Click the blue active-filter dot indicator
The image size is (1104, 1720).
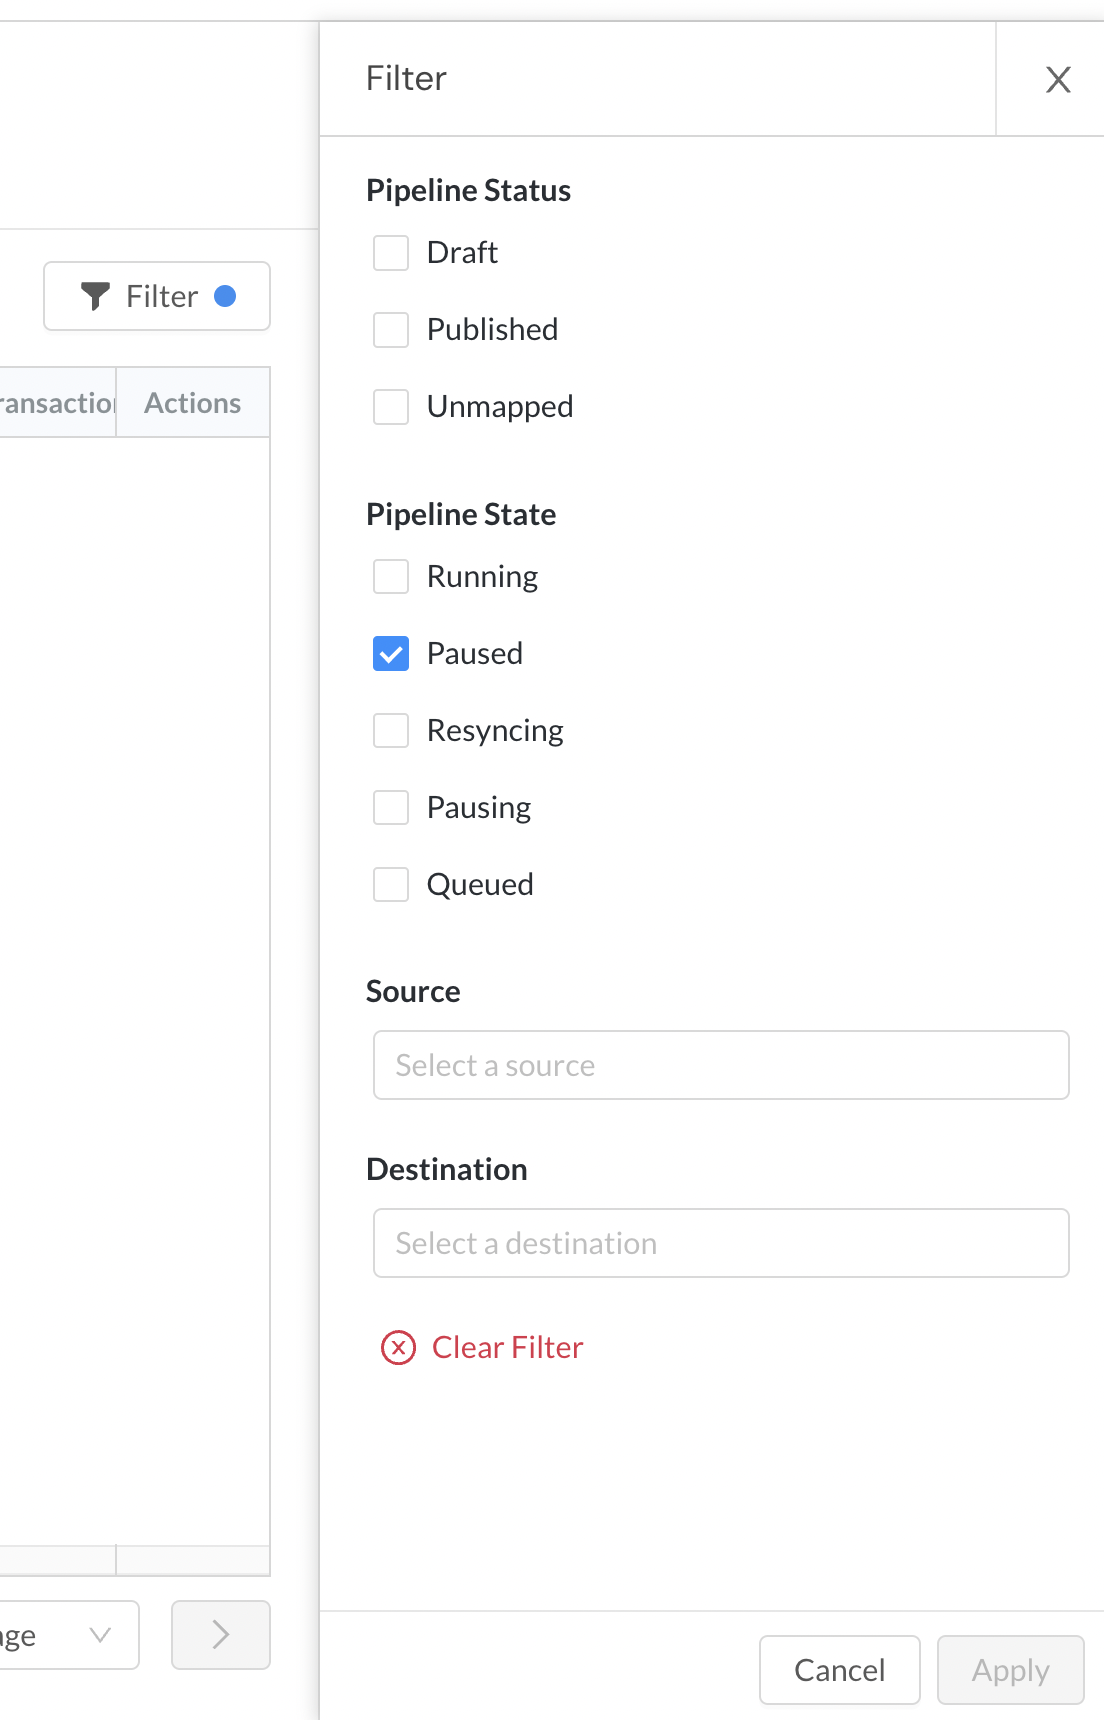pyautogui.click(x=225, y=296)
